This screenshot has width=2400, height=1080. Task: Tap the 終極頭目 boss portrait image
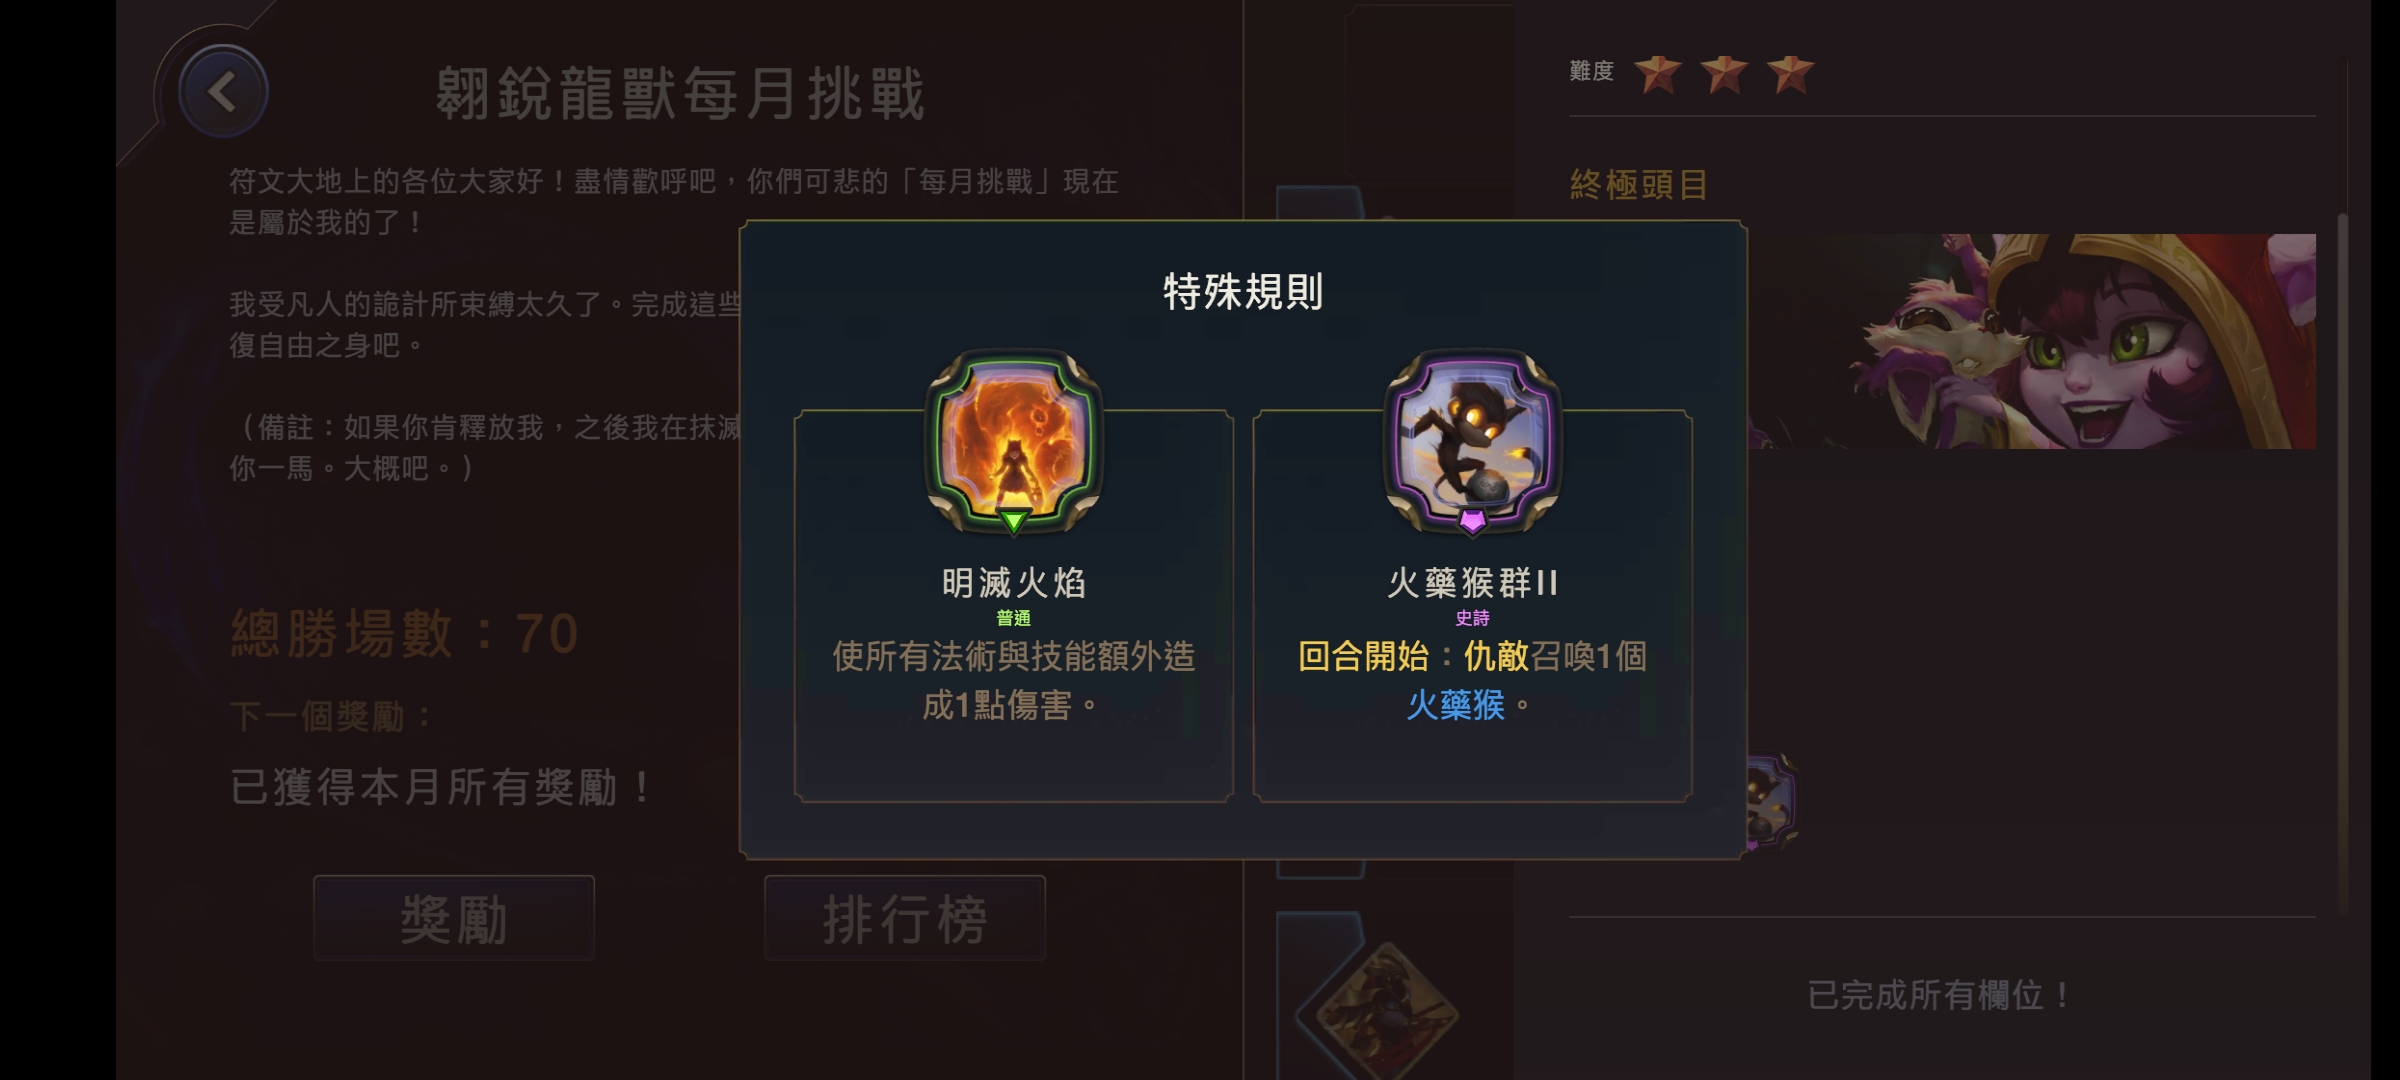2032,341
